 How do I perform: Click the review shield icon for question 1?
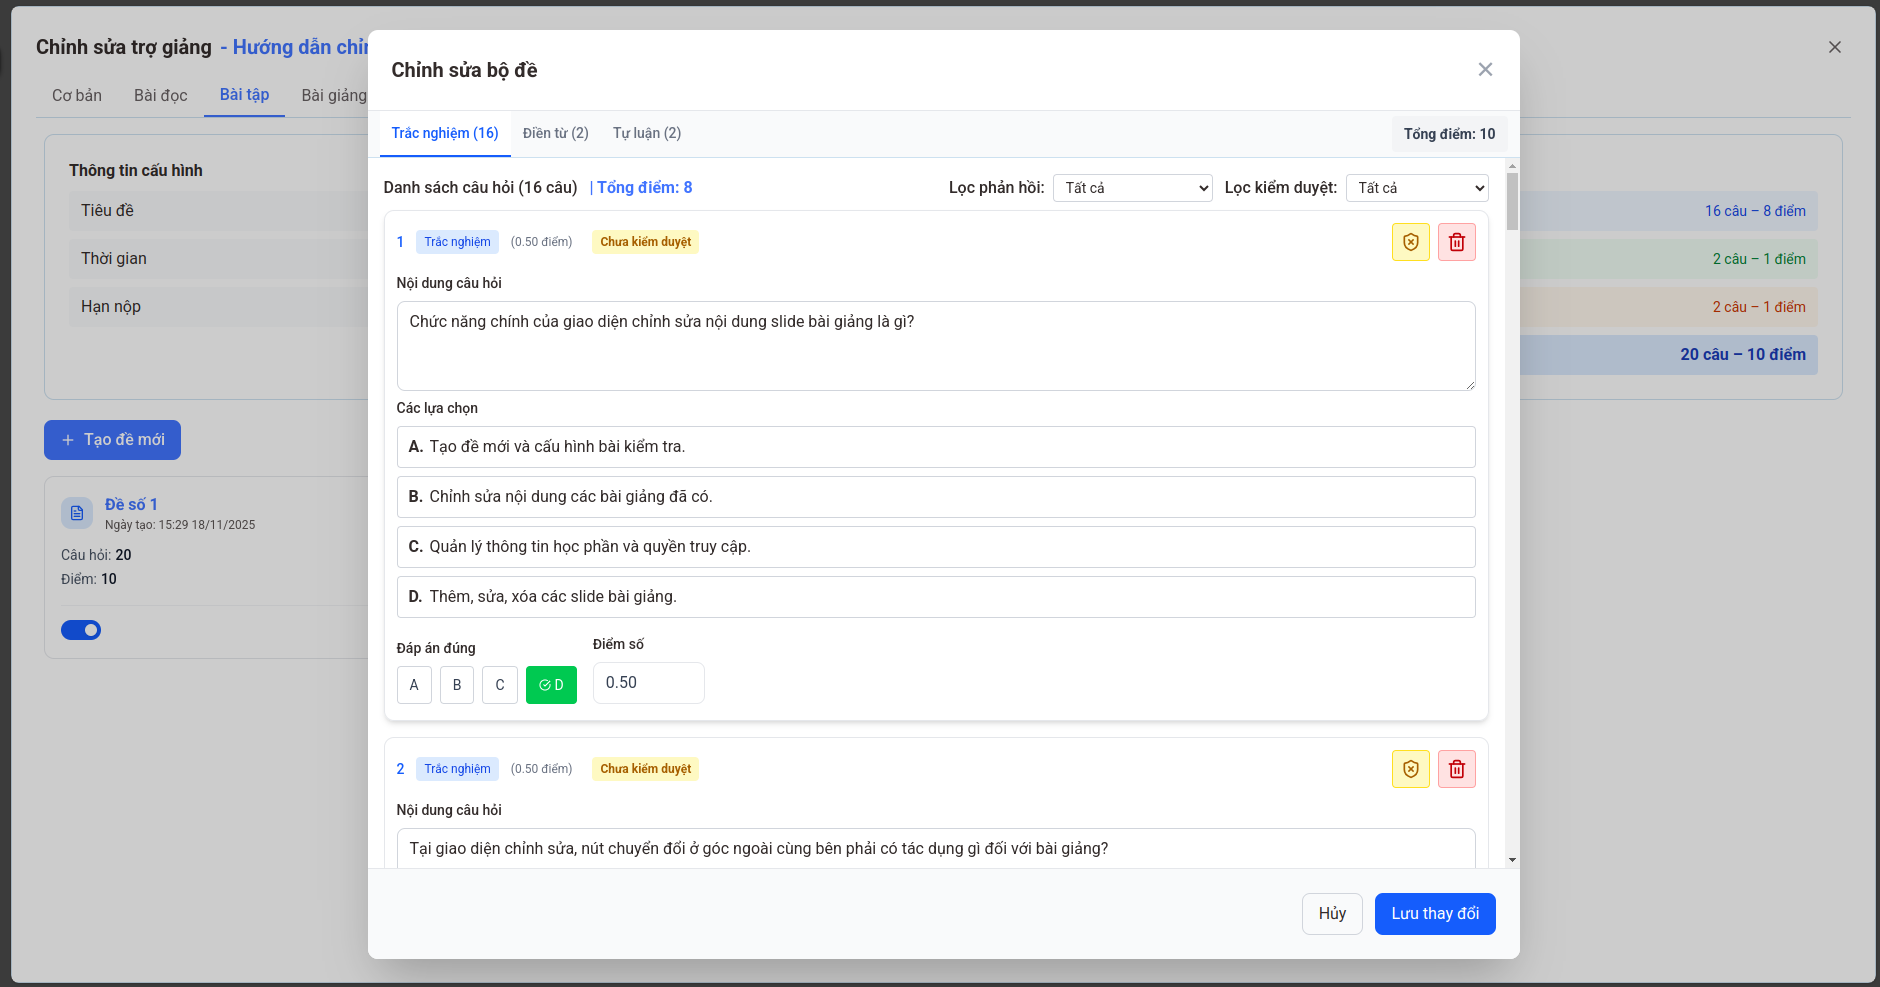[x=1410, y=242]
